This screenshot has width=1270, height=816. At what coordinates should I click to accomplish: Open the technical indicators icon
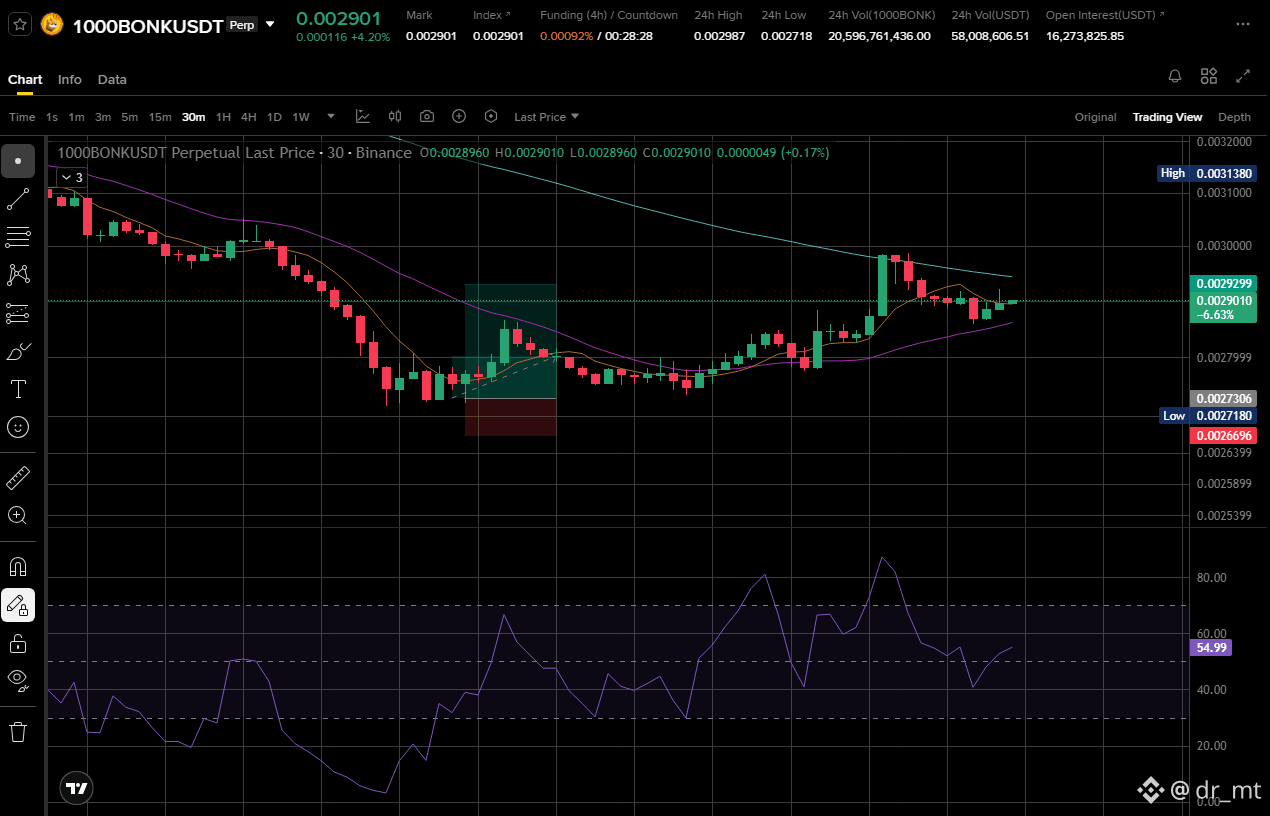363,117
